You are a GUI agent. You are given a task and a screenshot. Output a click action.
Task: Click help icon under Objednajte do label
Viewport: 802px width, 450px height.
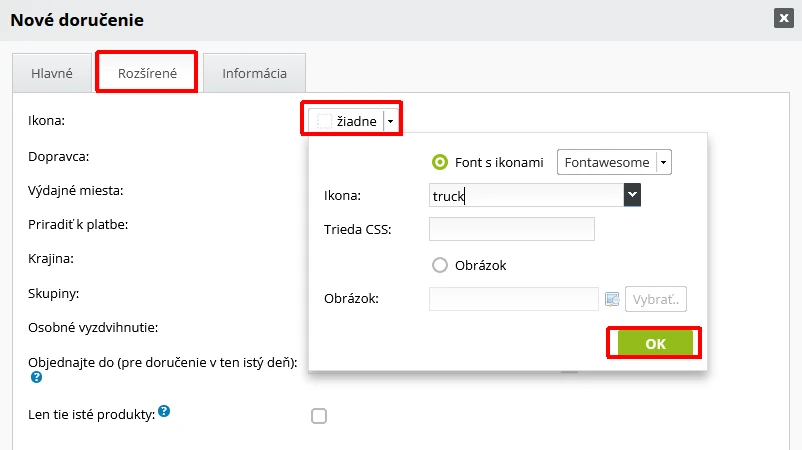click(36, 378)
